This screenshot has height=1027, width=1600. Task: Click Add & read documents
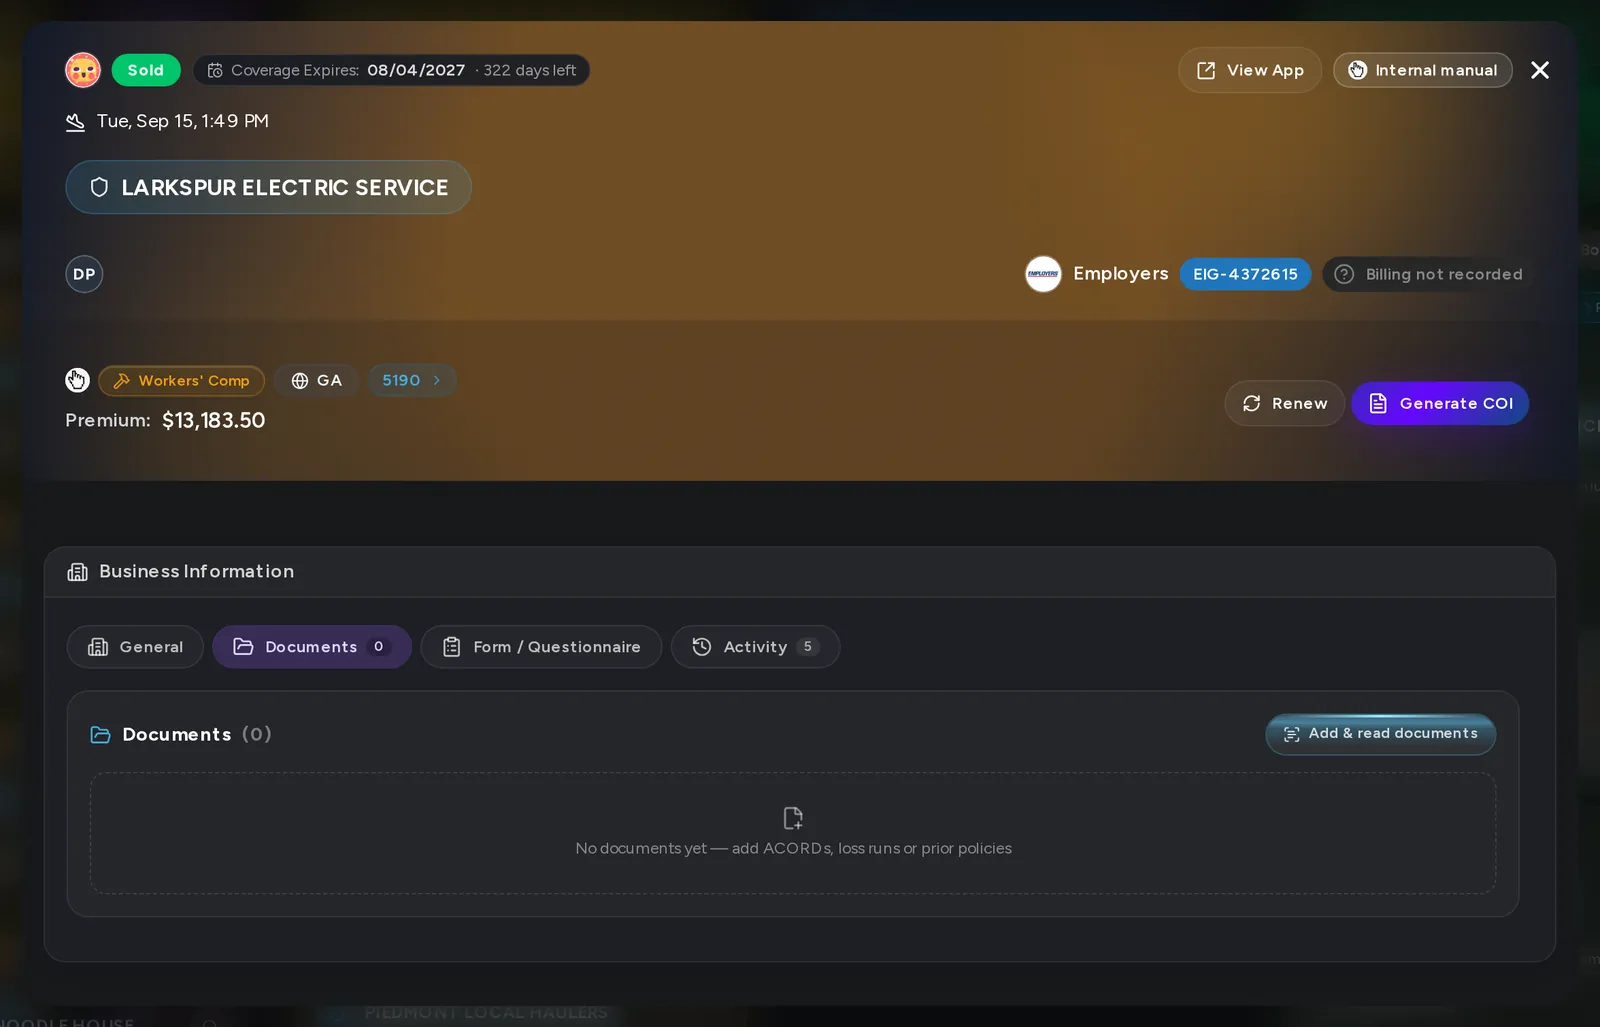pyautogui.click(x=1381, y=734)
